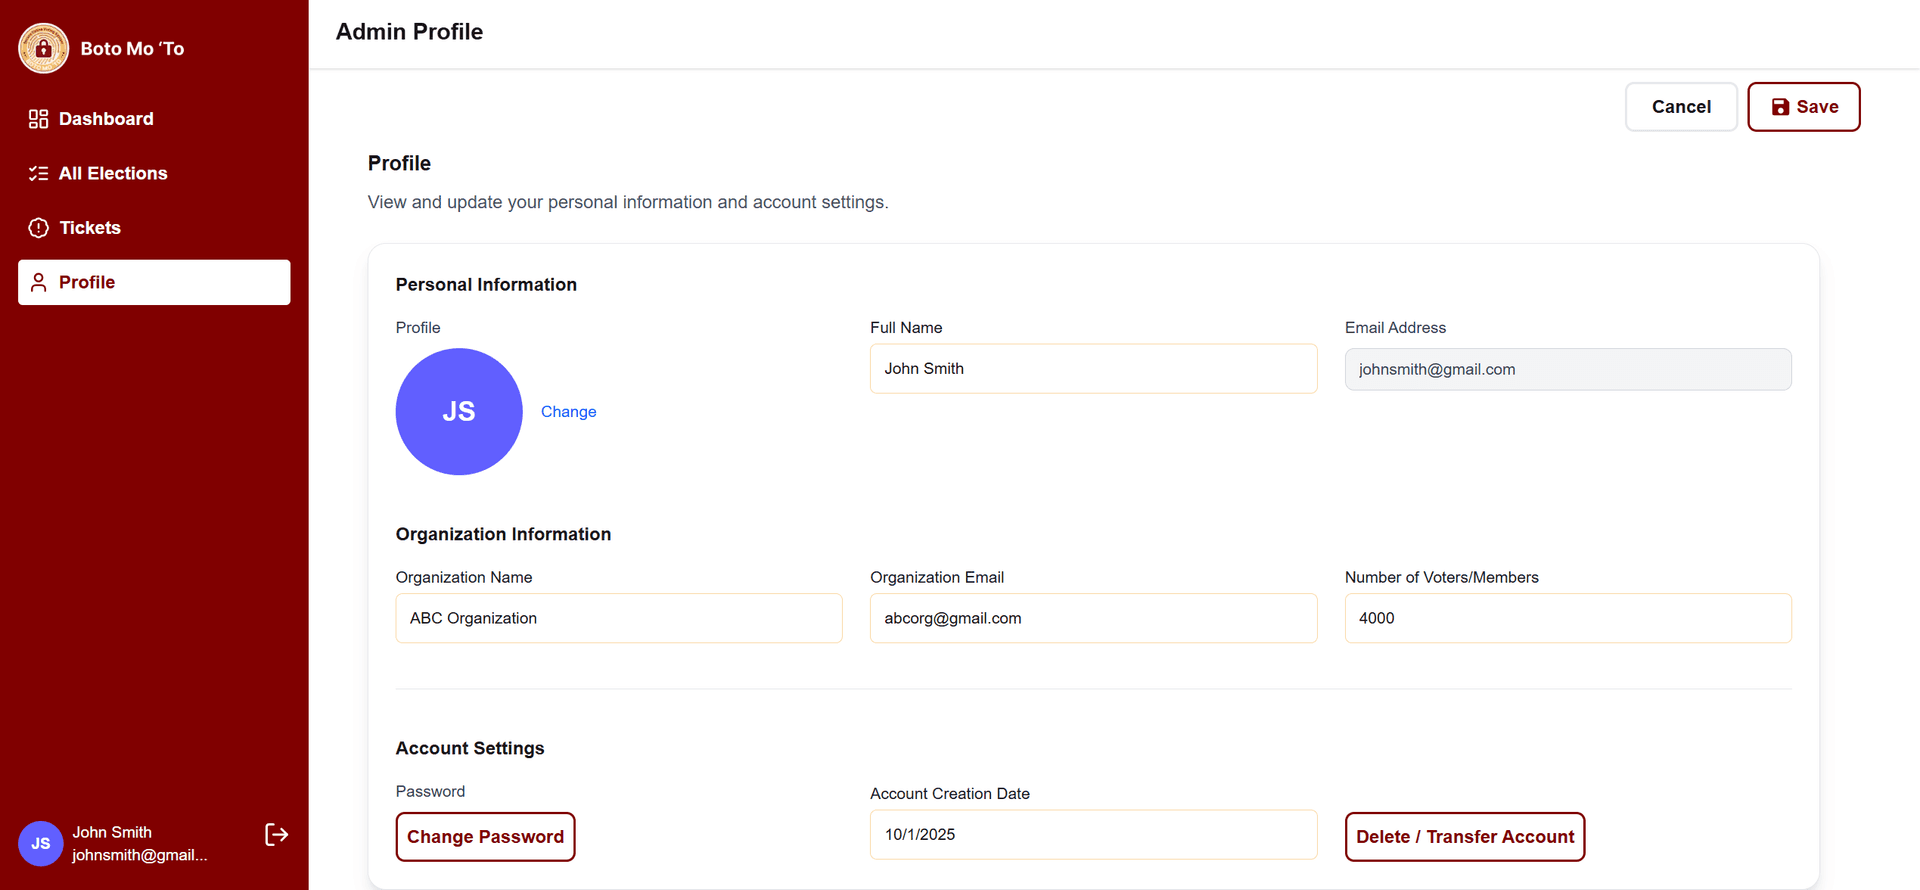Screen dimensions: 1920x890
Task: Click the Number of Voters/Members field
Action: pyautogui.click(x=1567, y=618)
